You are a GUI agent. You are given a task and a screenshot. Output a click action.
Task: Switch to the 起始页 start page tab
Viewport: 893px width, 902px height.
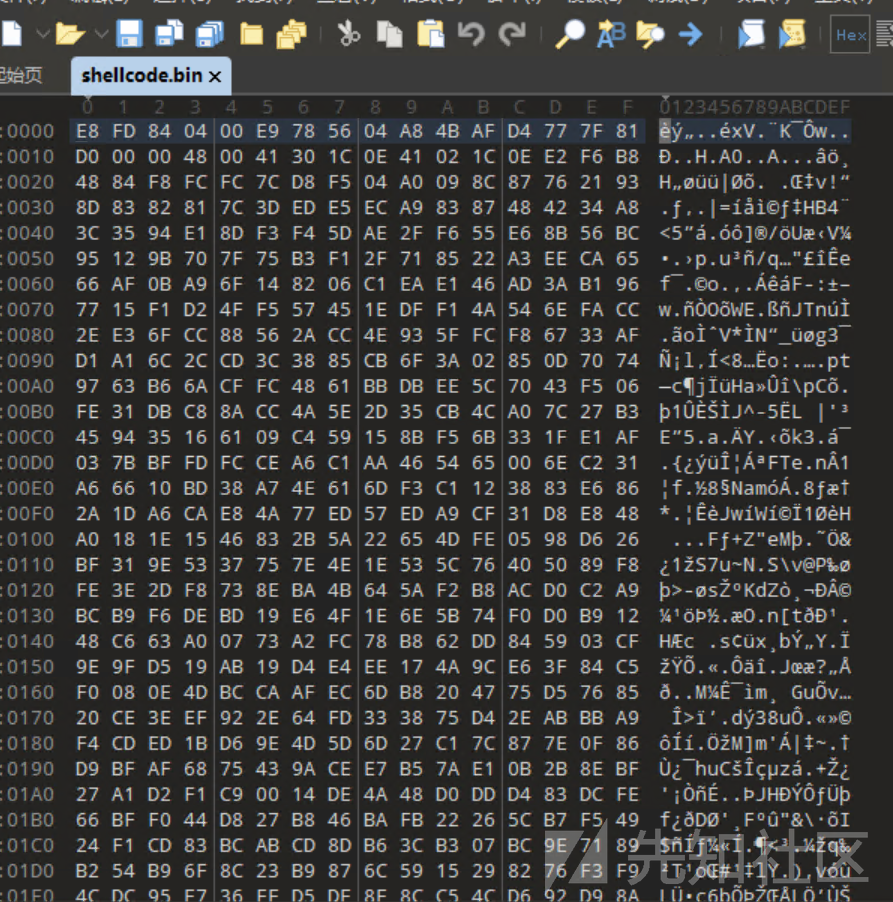pos(21,75)
